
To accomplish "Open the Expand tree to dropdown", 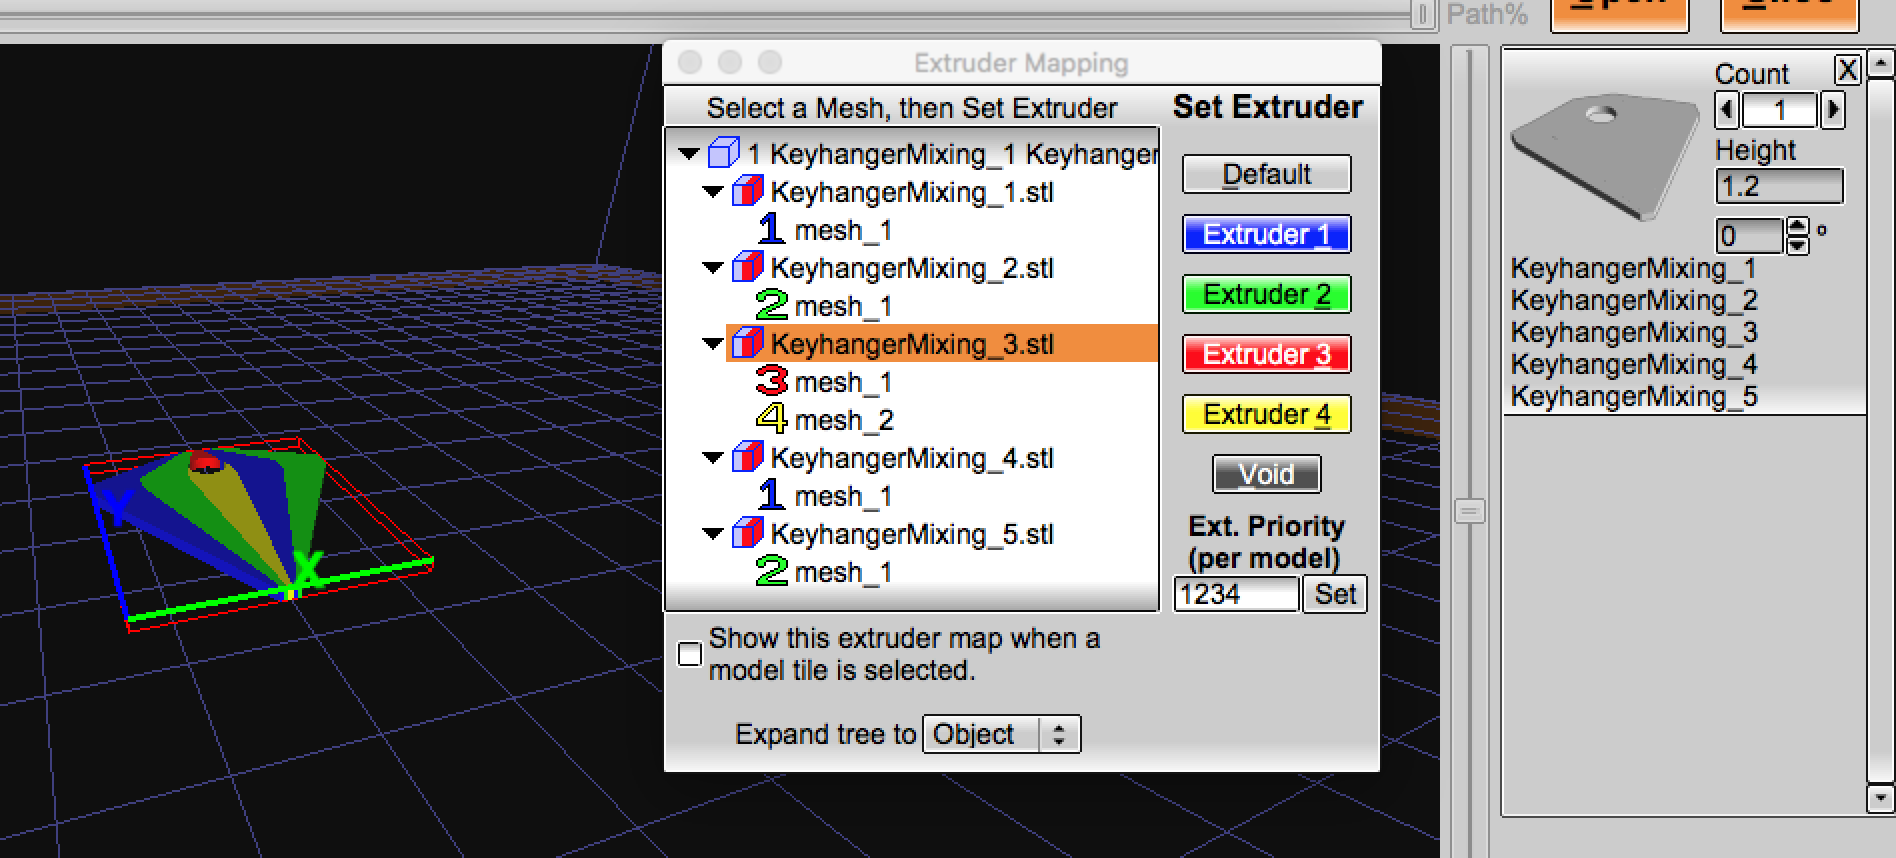I will tap(1001, 734).
